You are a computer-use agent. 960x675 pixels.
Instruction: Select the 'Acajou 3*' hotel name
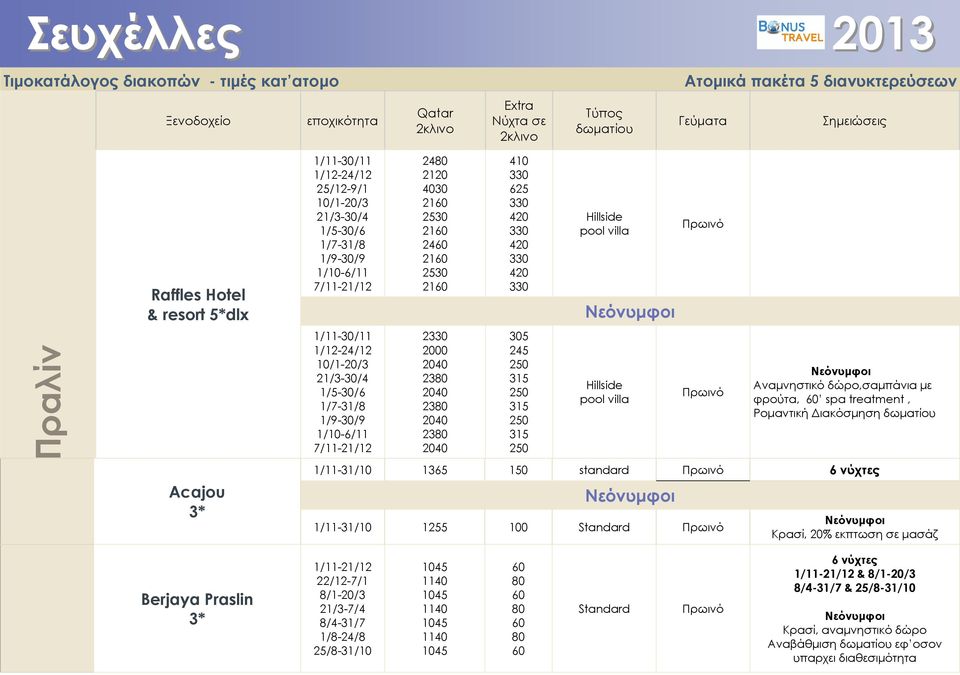197,501
